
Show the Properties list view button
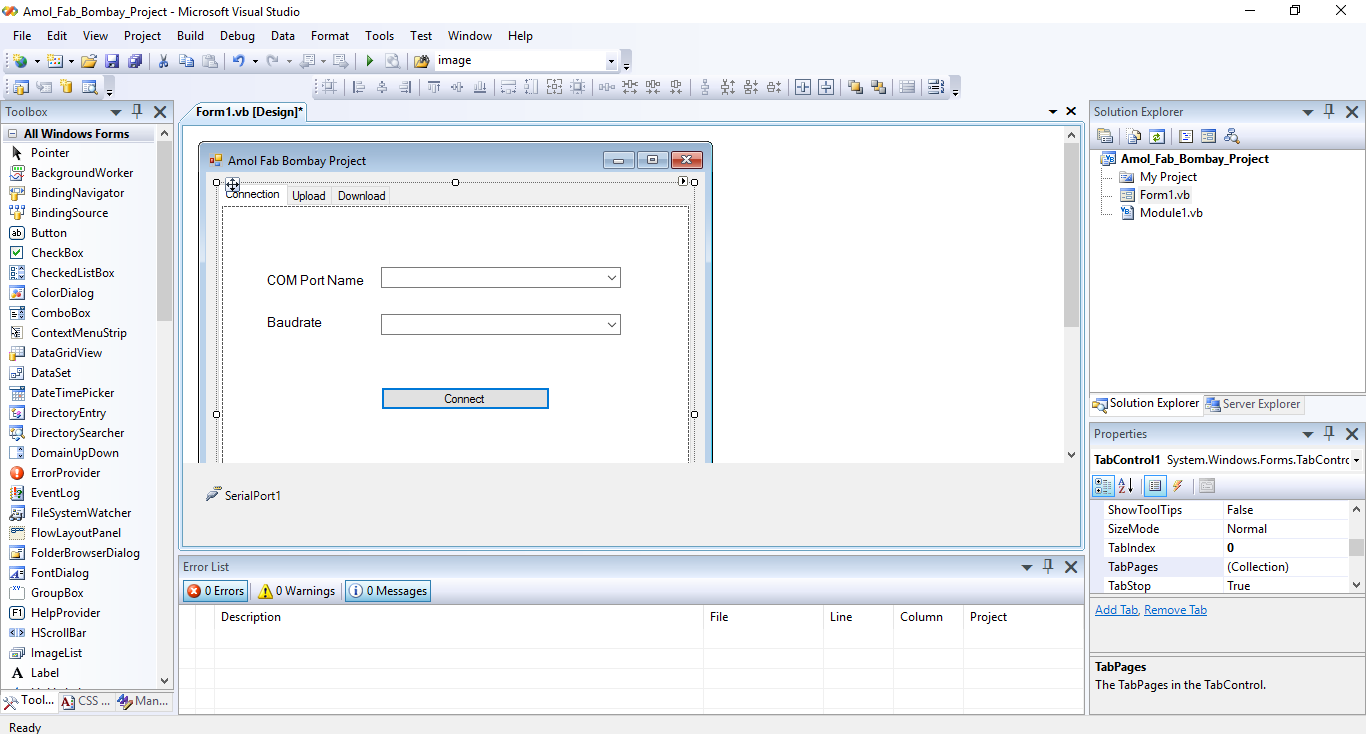click(x=1155, y=486)
